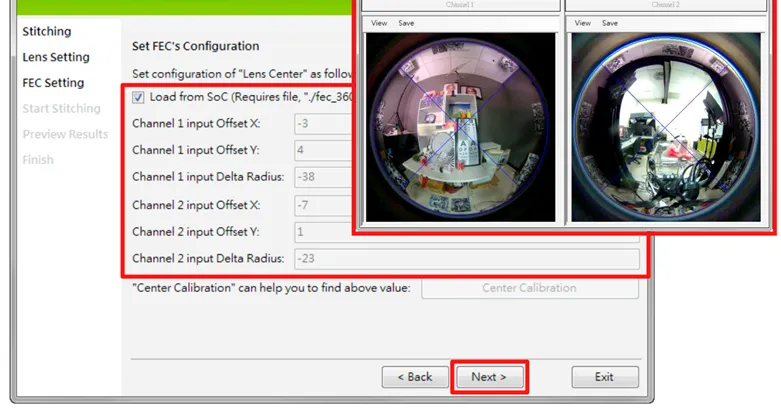Open the View menu in Channel 1 window
Image resolution: width=781 pixels, height=411 pixels.
click(x=379, y=23)
